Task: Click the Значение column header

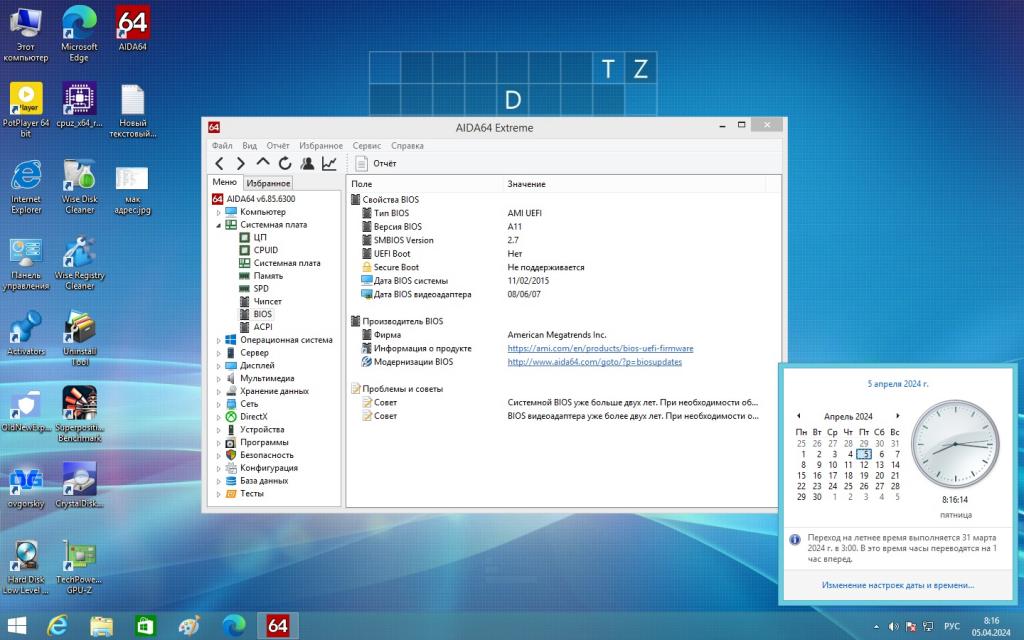Action: tap(635, 184)
